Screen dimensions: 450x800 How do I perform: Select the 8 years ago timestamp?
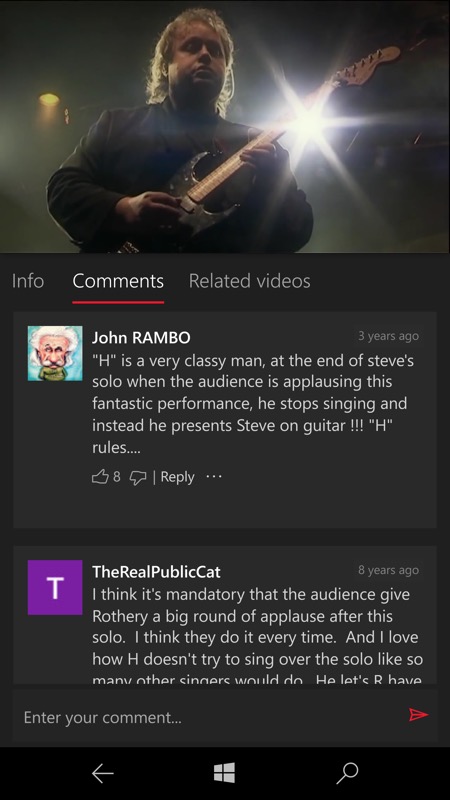[x=388, y=570]
